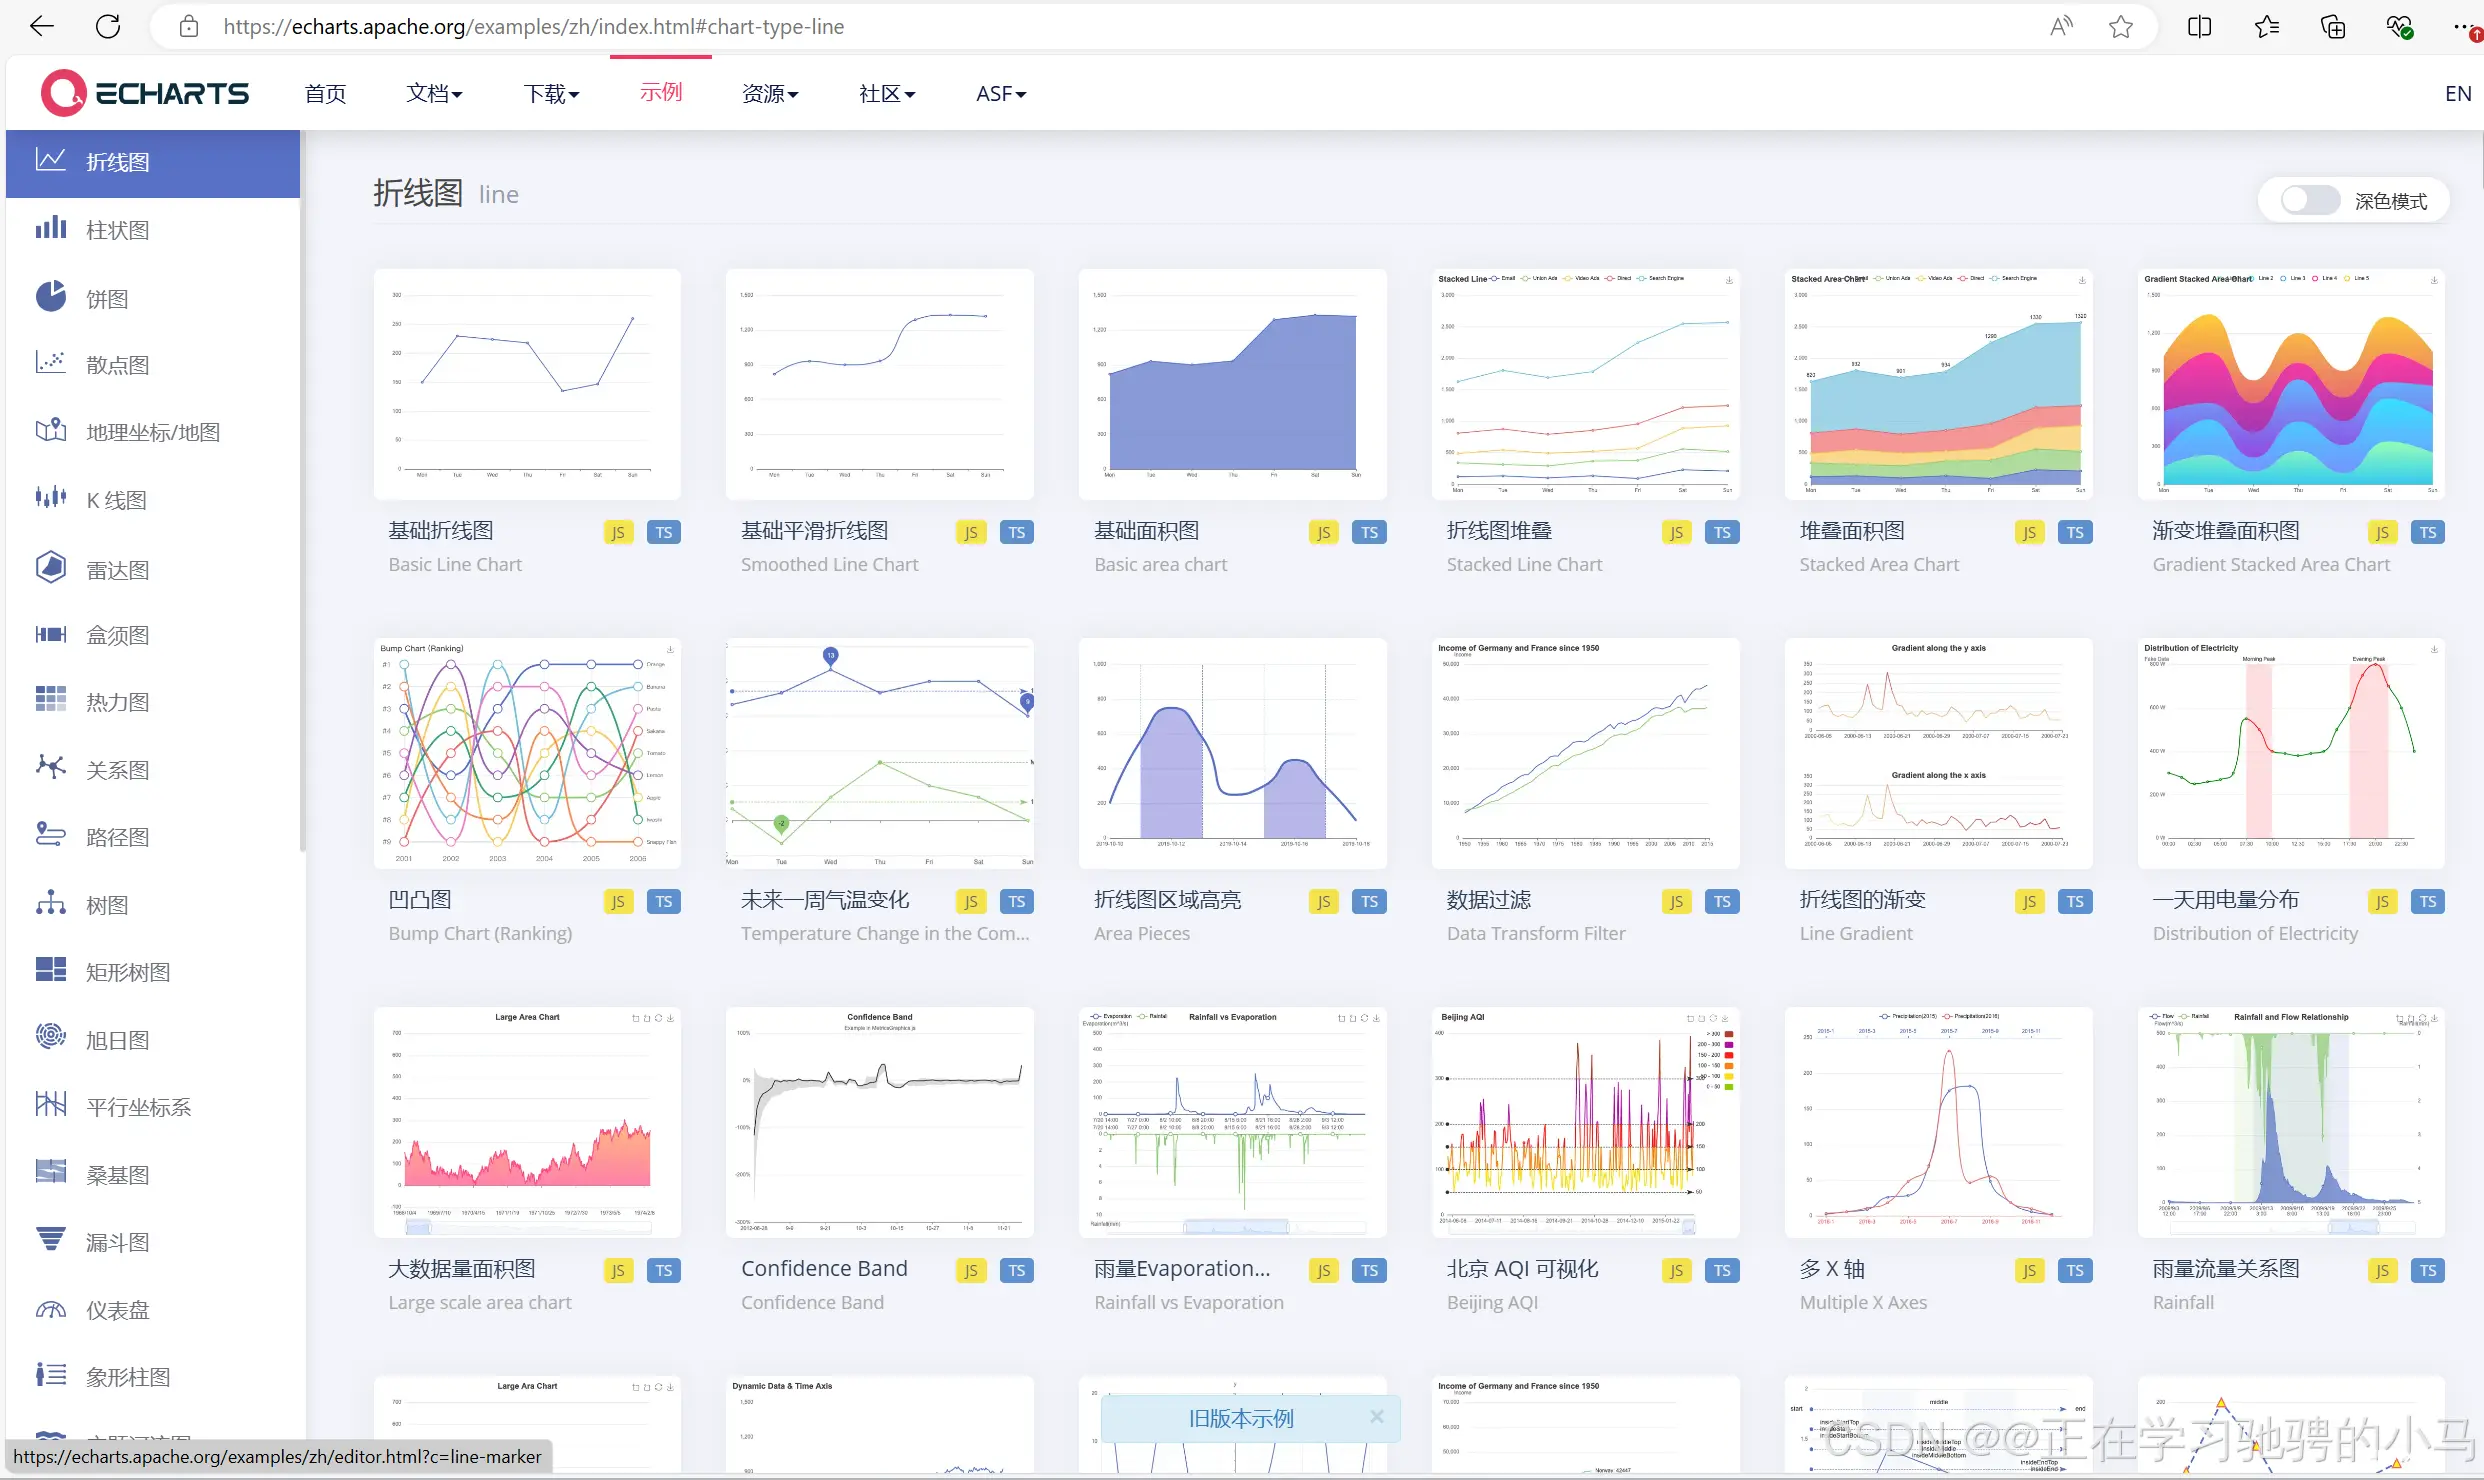Open Line Gradient chart thumbnail
This screenshot has height=1480, width=2484.
point(1939,753)
